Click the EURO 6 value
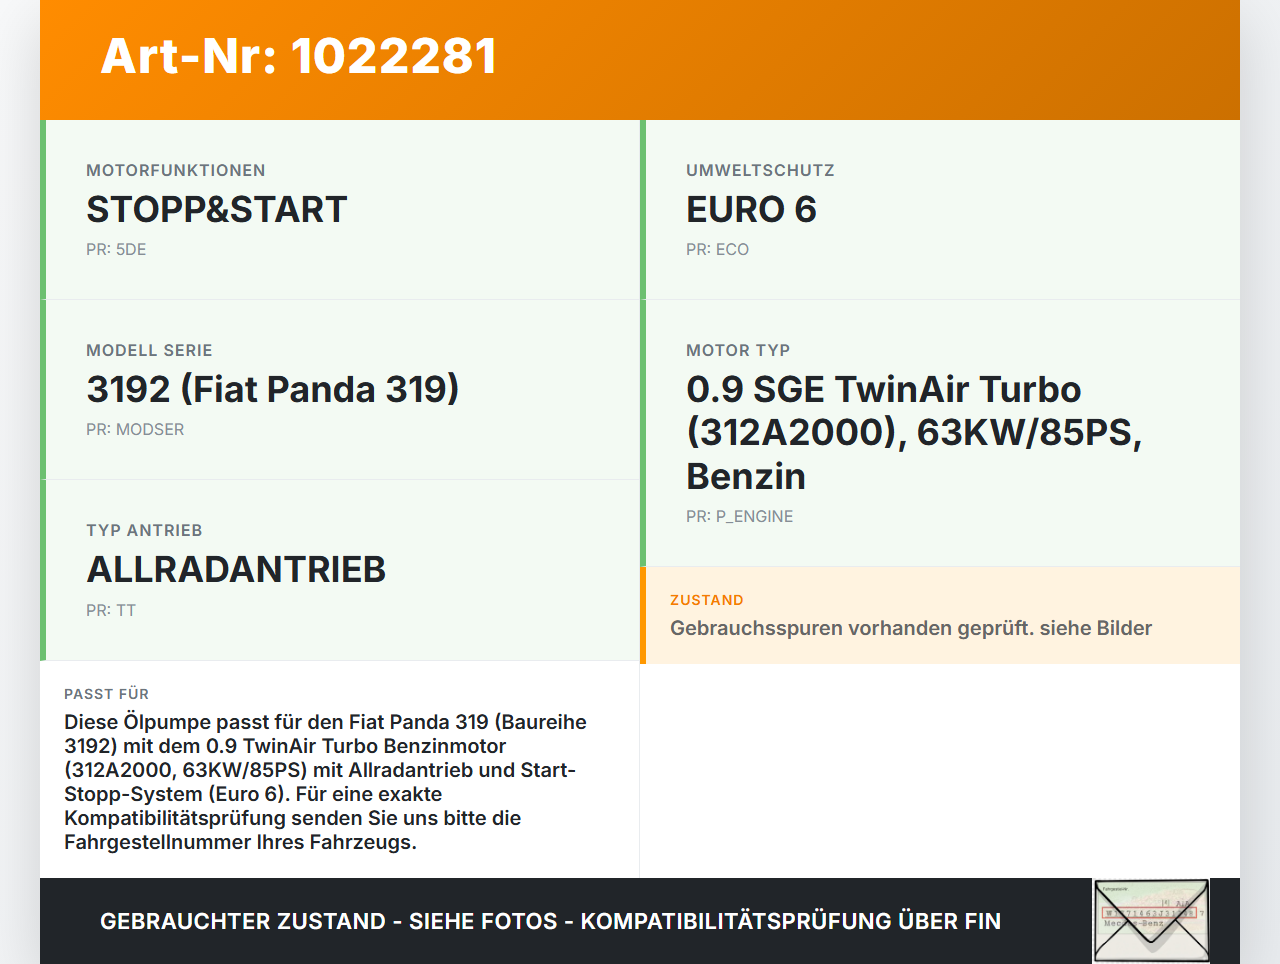 pyautogui.click(x=751, y=209)
